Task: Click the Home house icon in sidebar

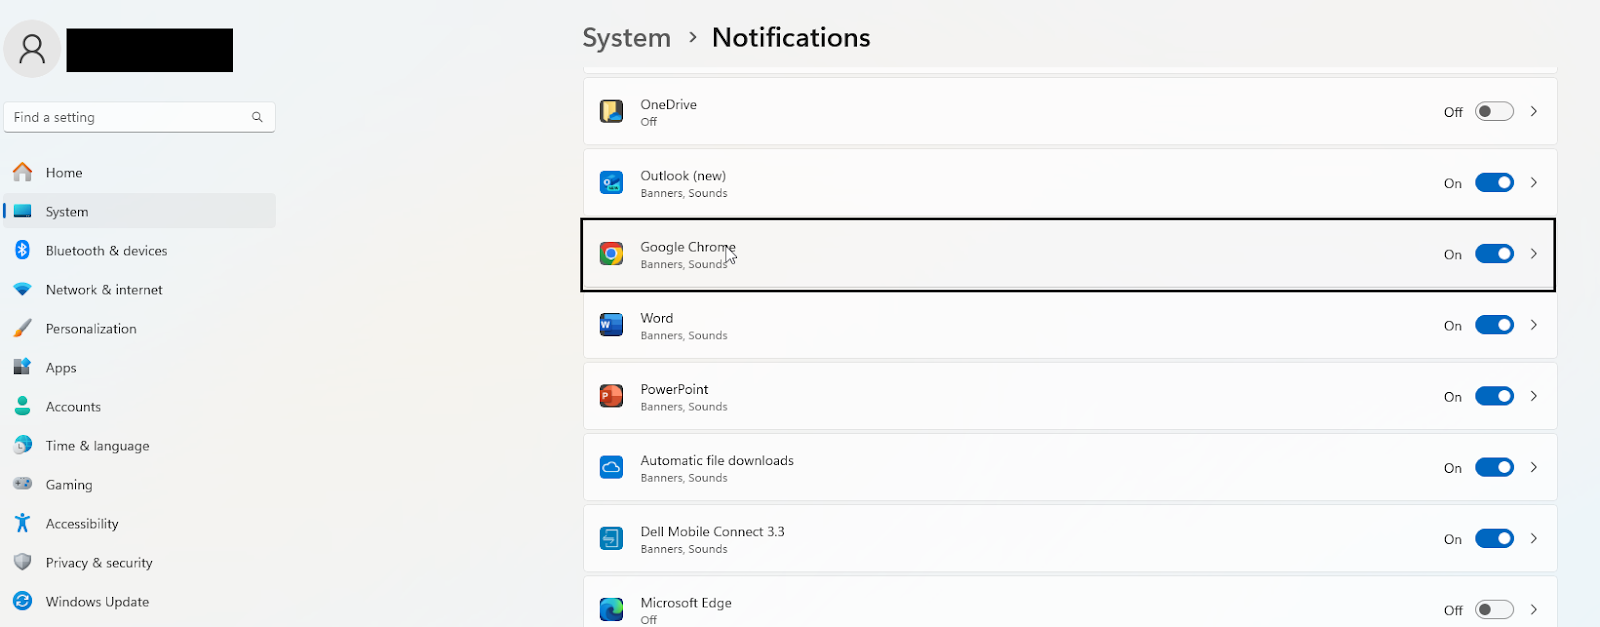Action: 22,172
